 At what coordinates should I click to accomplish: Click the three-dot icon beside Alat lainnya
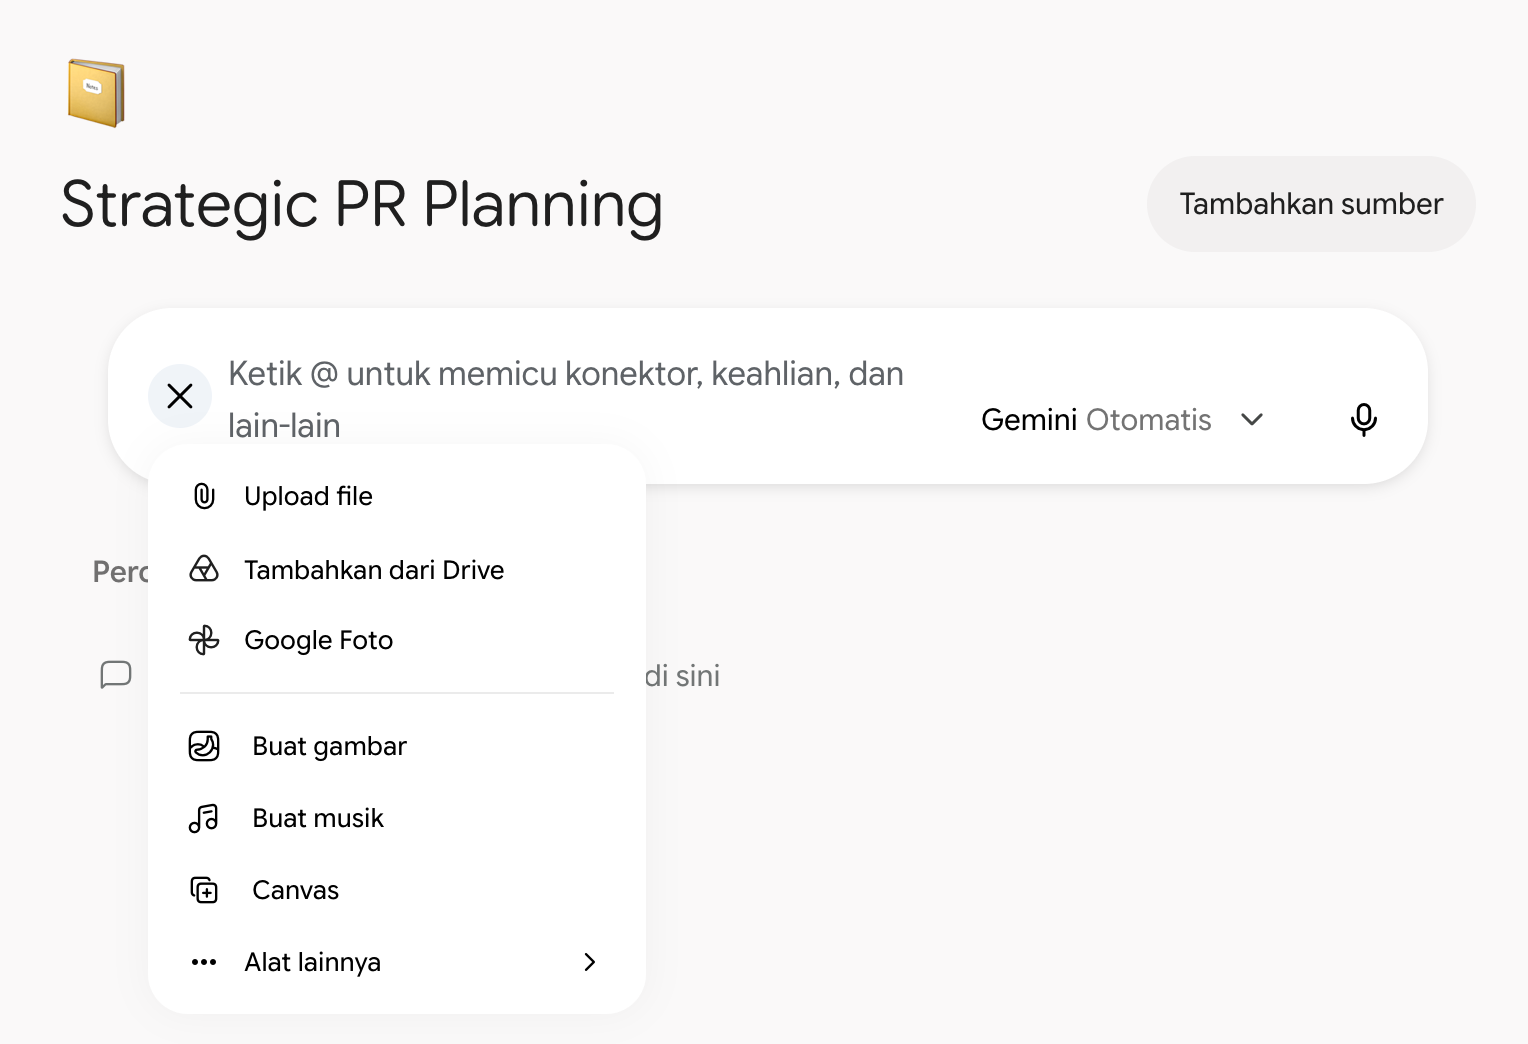point(204,962)
